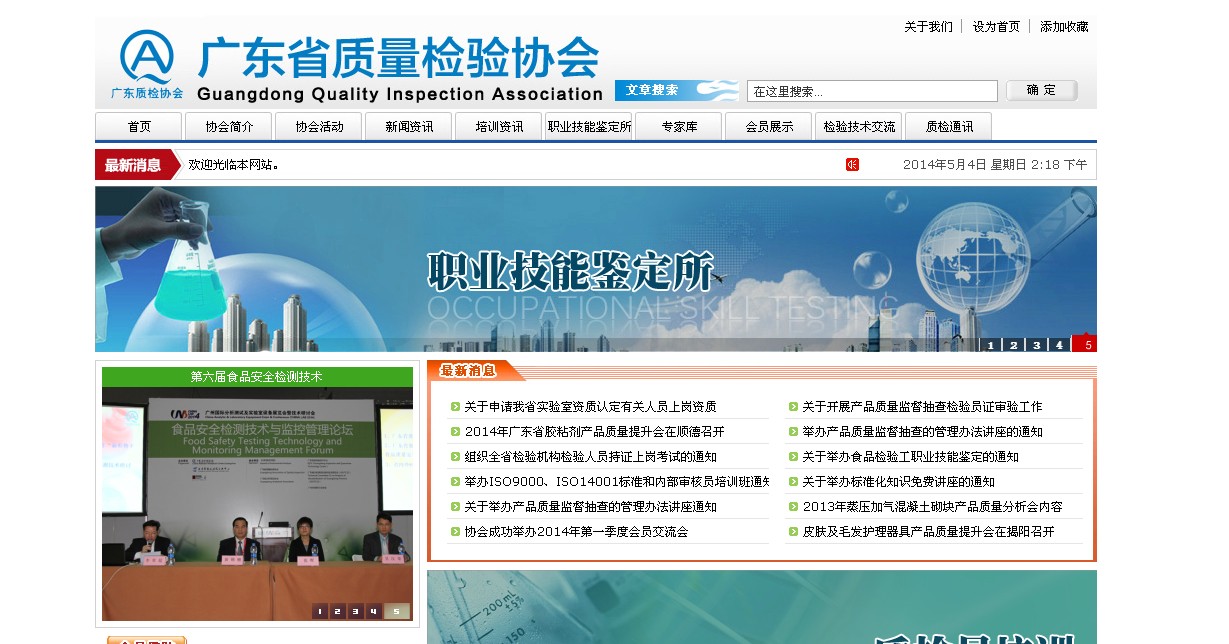Click the 设为首页 link

pyautogui.click(x=996, y=27)
